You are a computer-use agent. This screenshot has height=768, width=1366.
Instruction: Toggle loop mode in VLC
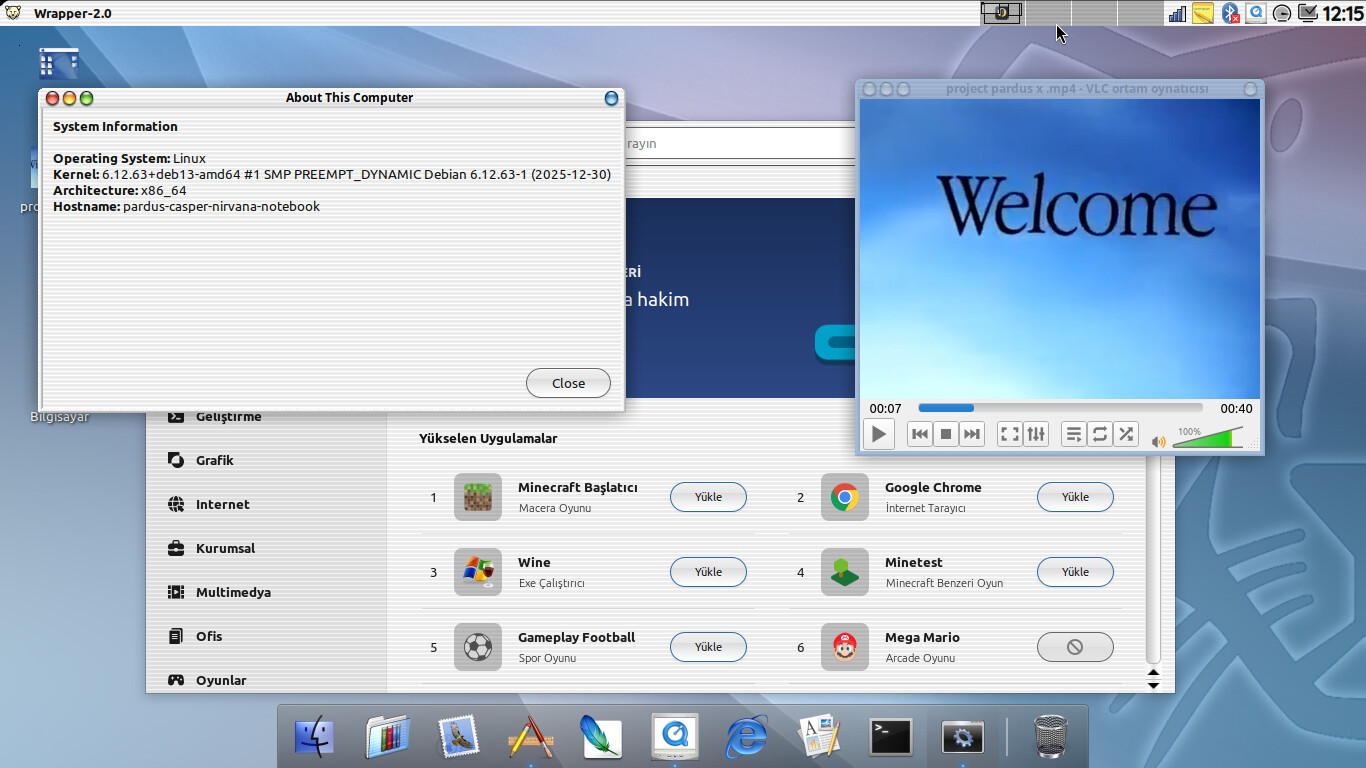coord(1100,434)
